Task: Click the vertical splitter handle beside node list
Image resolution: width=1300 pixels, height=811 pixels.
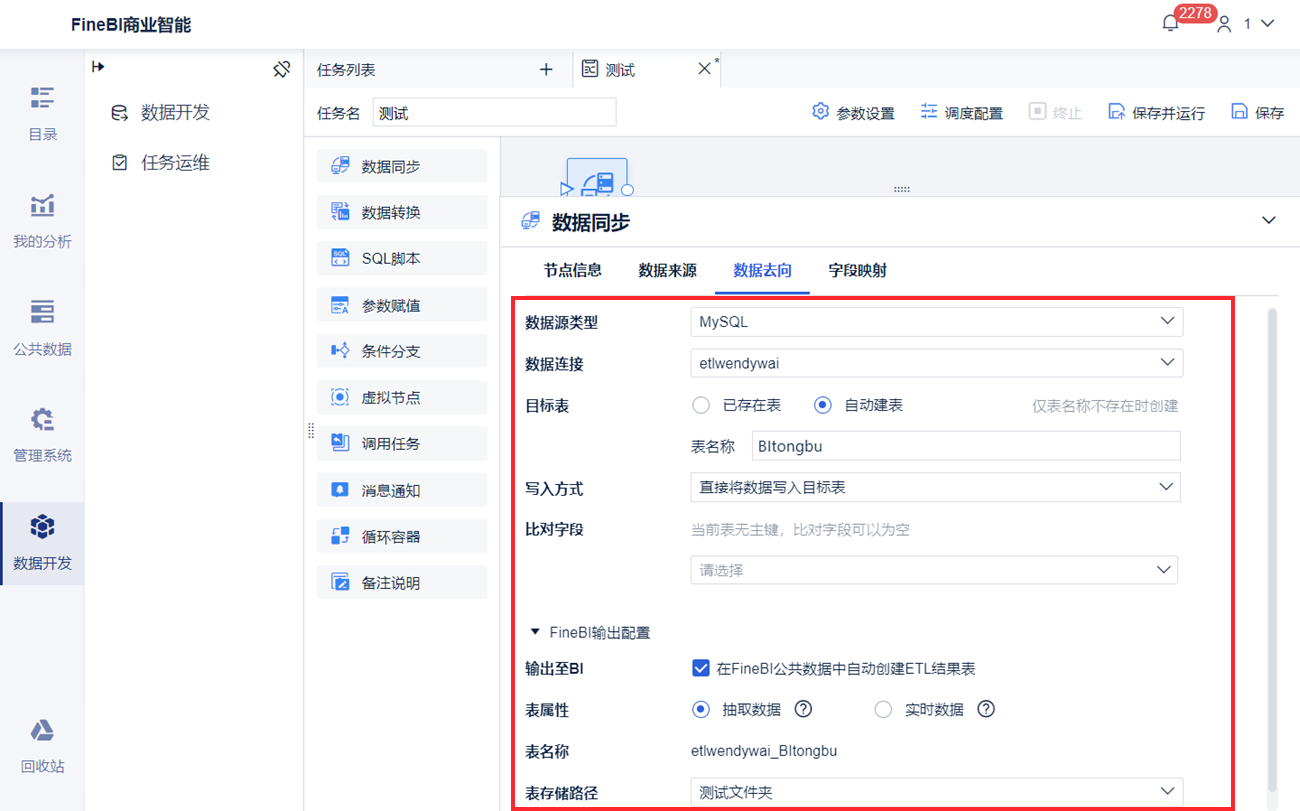Action: [310, 431]
